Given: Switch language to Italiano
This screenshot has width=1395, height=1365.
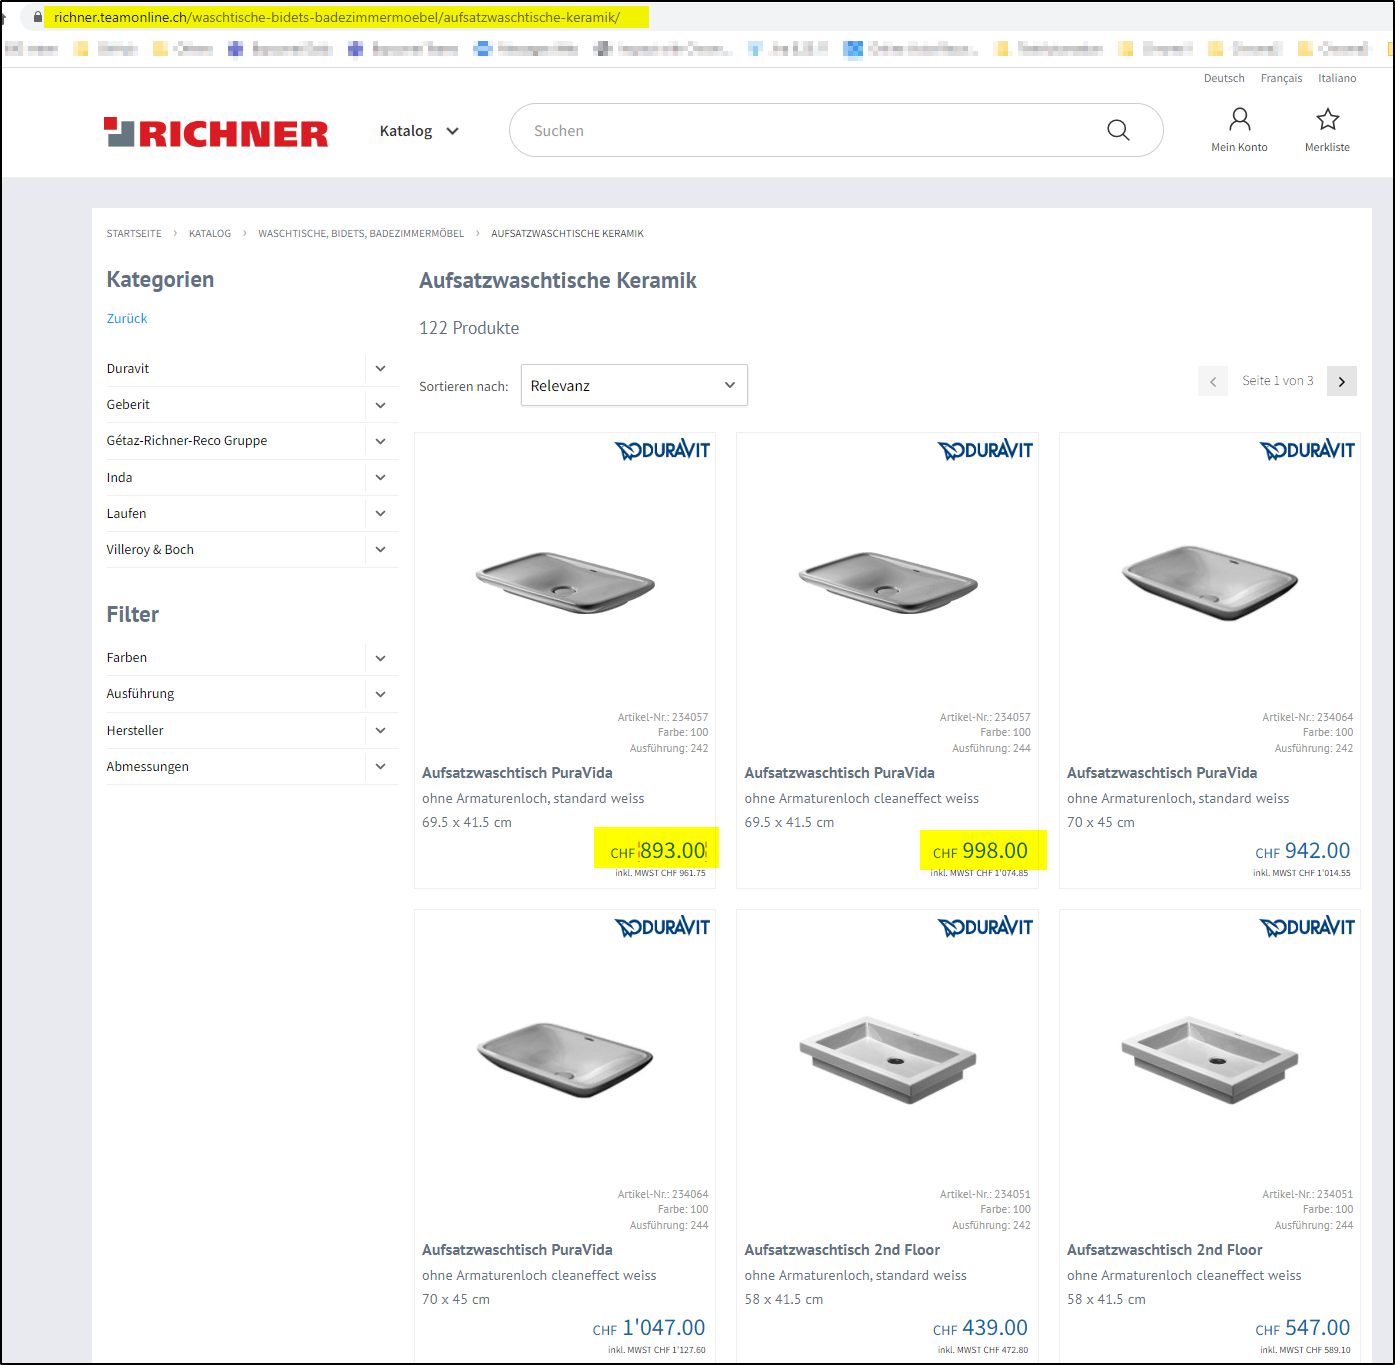Looking at the screenshot, I should (x=1337, y=78).
